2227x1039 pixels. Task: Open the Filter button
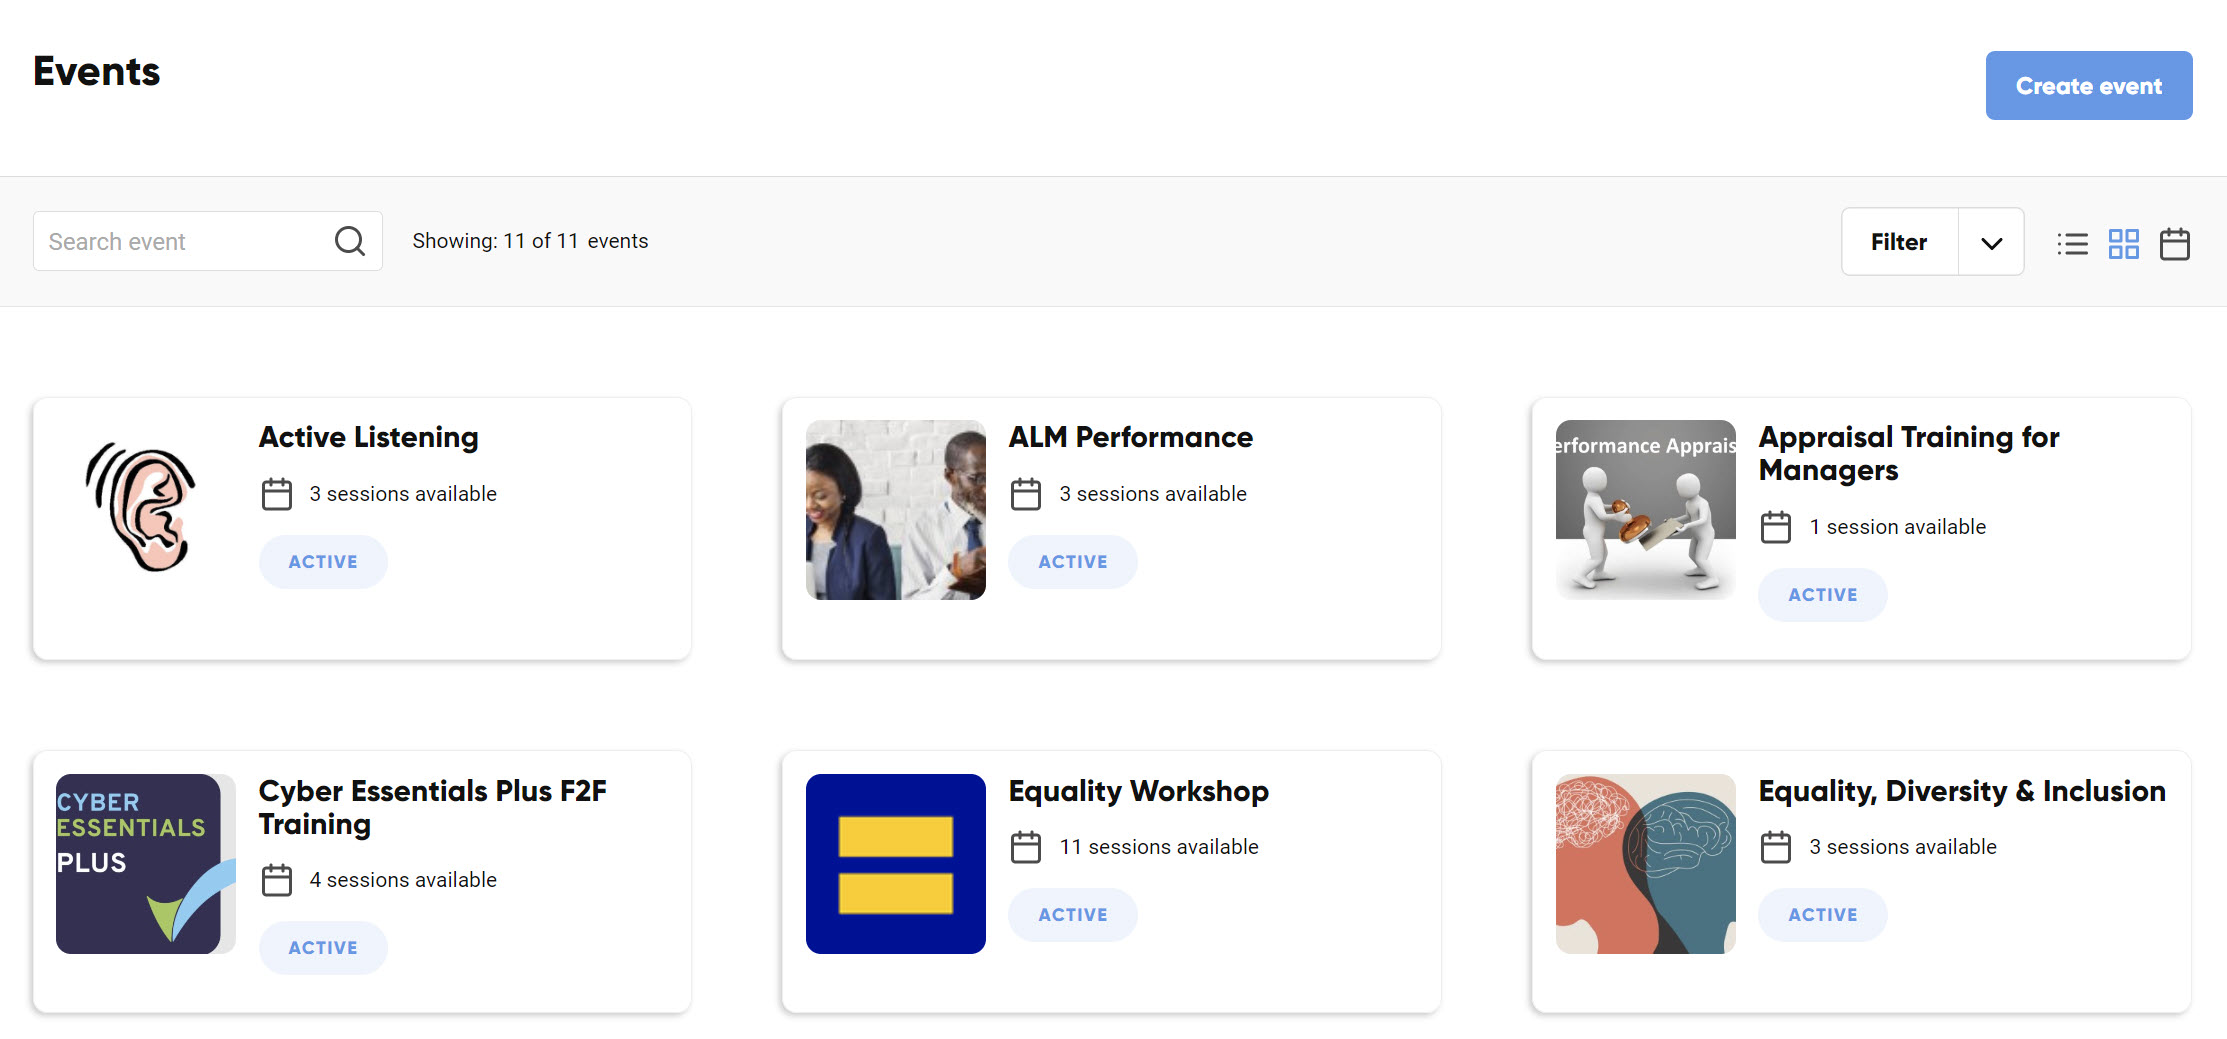click(1899, 242)
